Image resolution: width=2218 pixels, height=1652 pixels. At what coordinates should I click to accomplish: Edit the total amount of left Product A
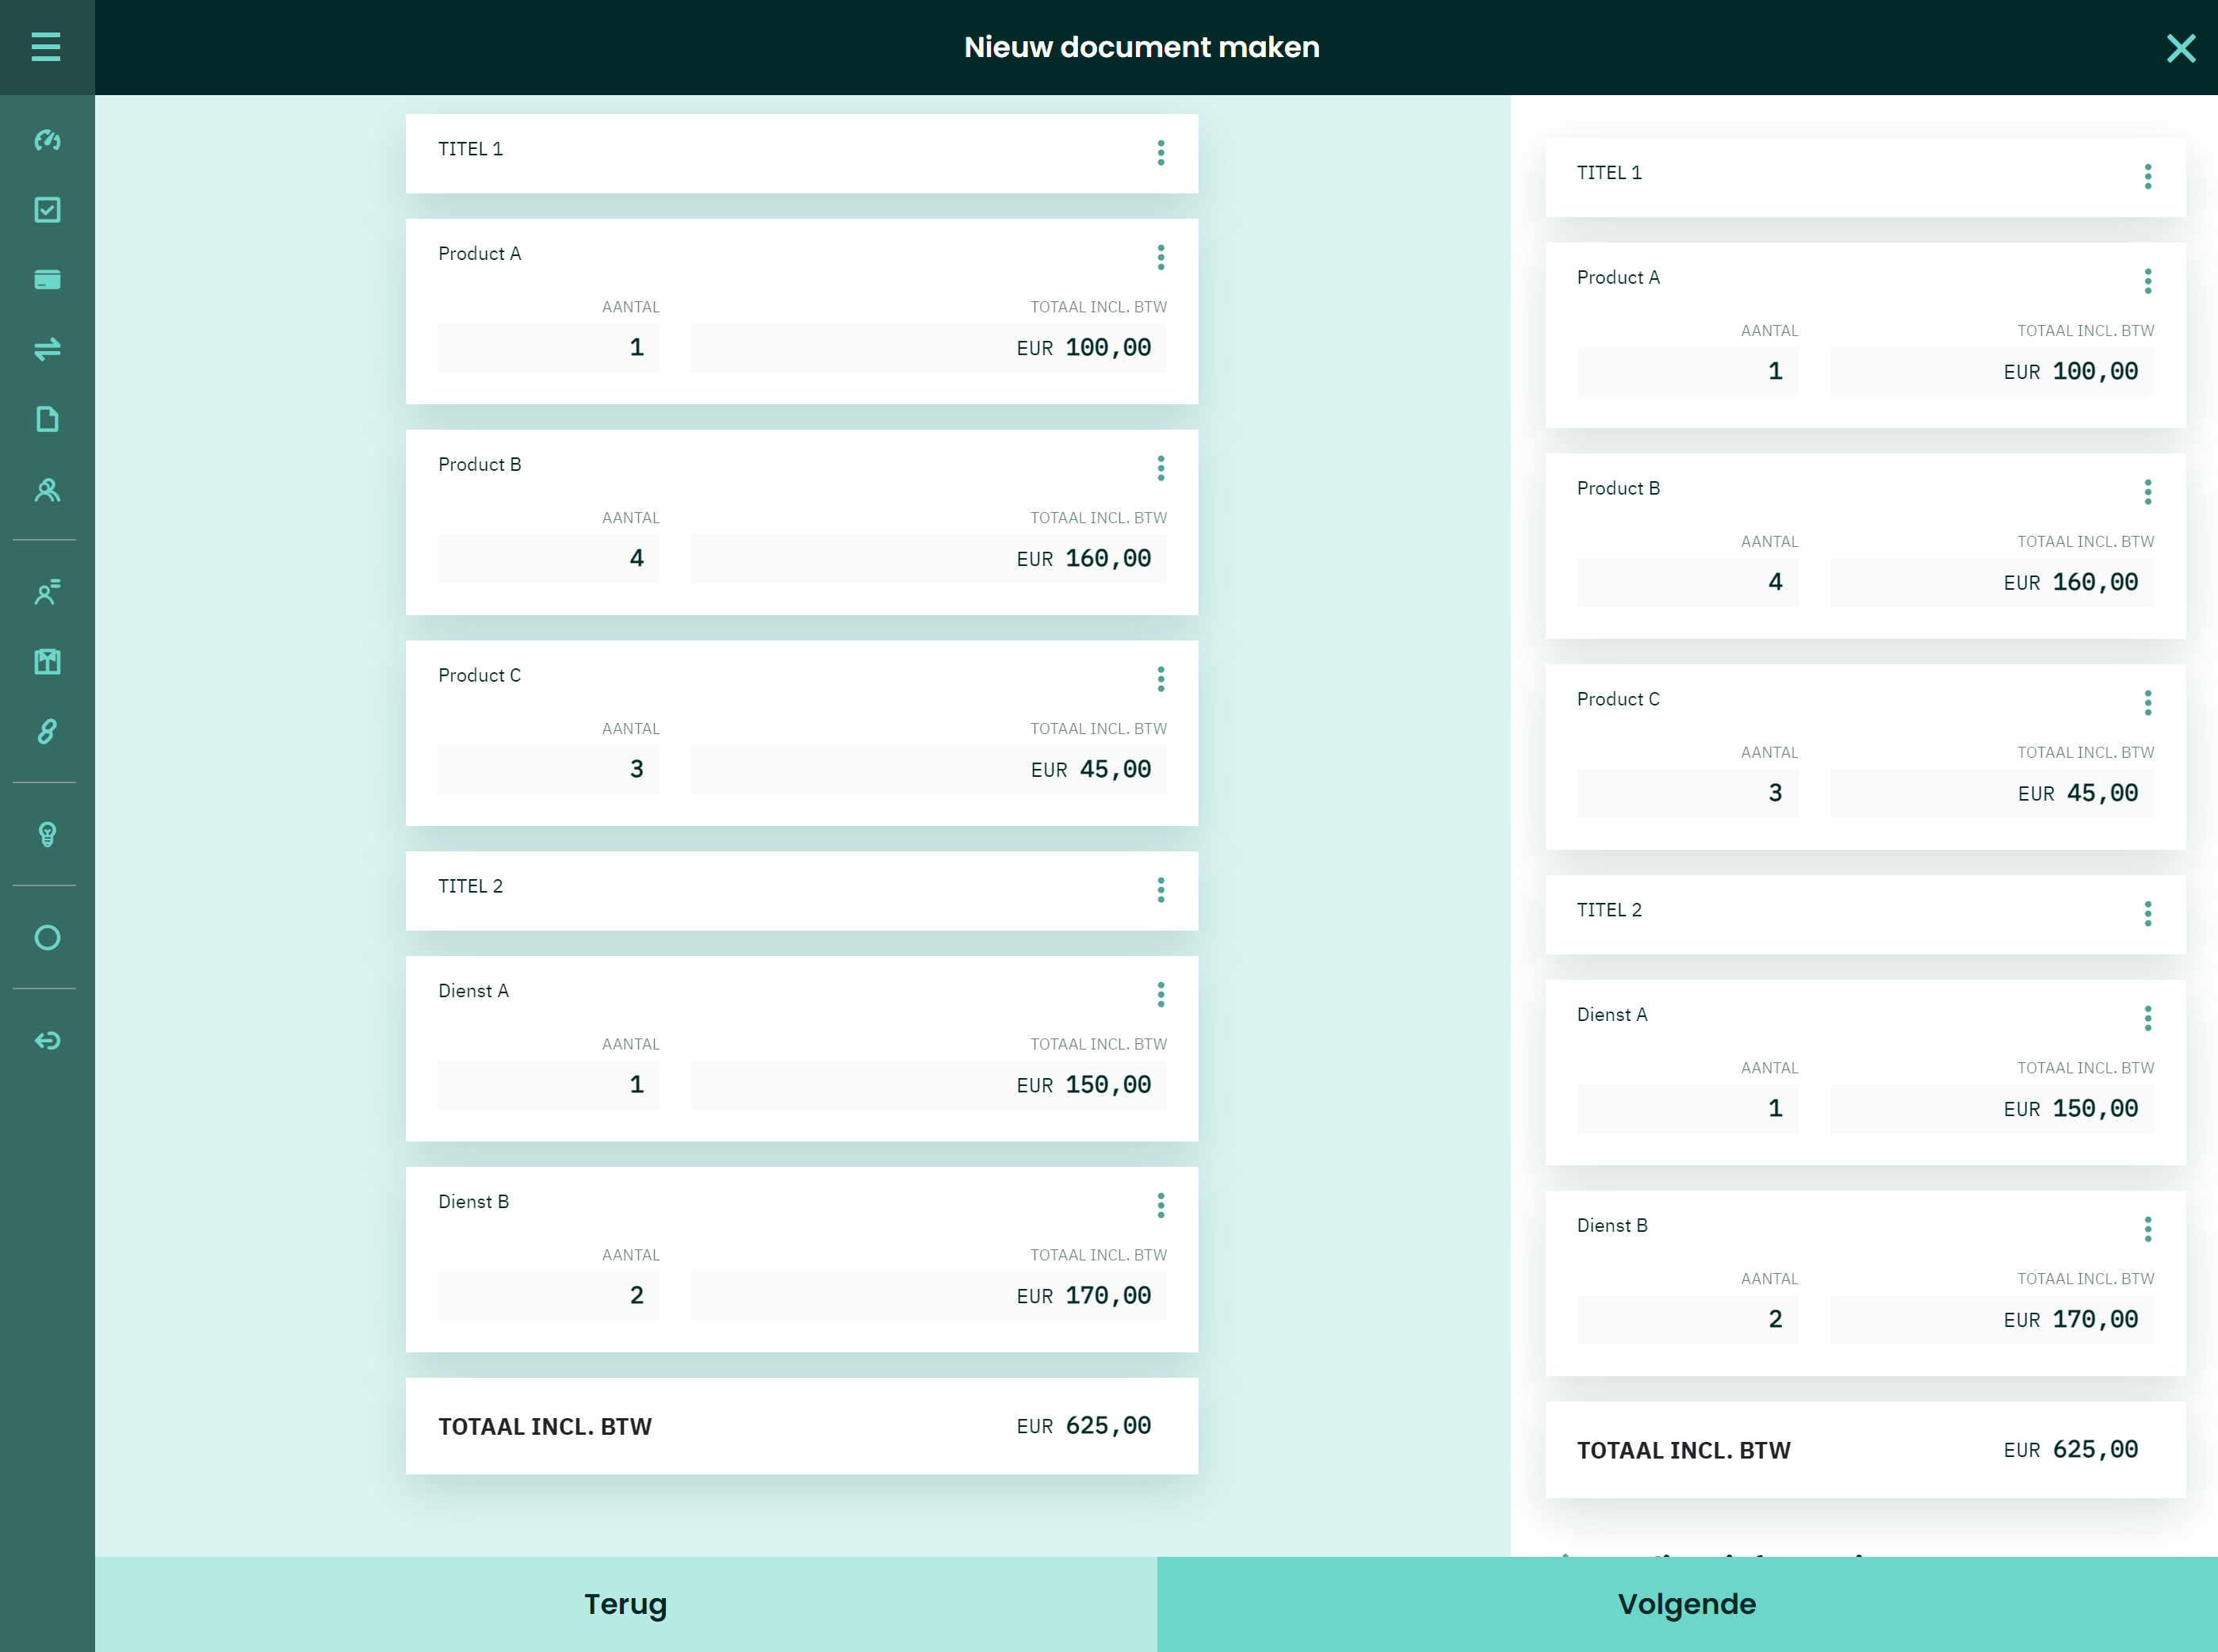(928, 348)
